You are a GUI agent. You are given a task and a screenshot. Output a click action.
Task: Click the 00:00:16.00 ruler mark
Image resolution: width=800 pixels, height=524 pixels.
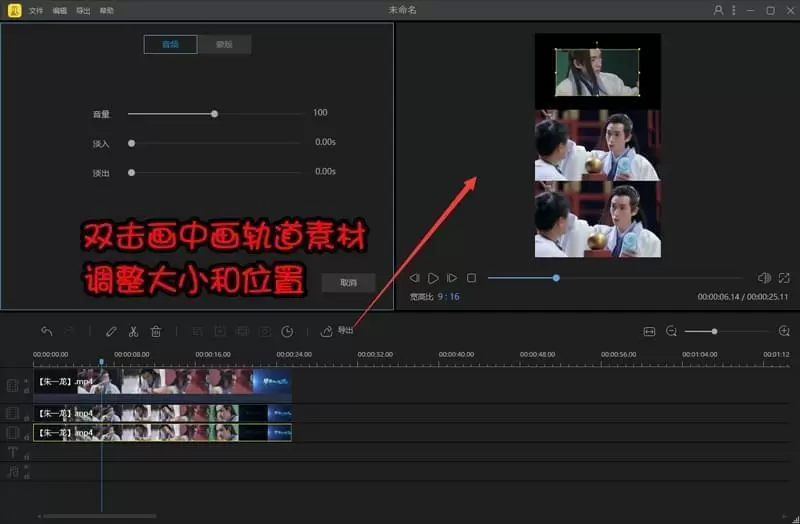[213, 354]
